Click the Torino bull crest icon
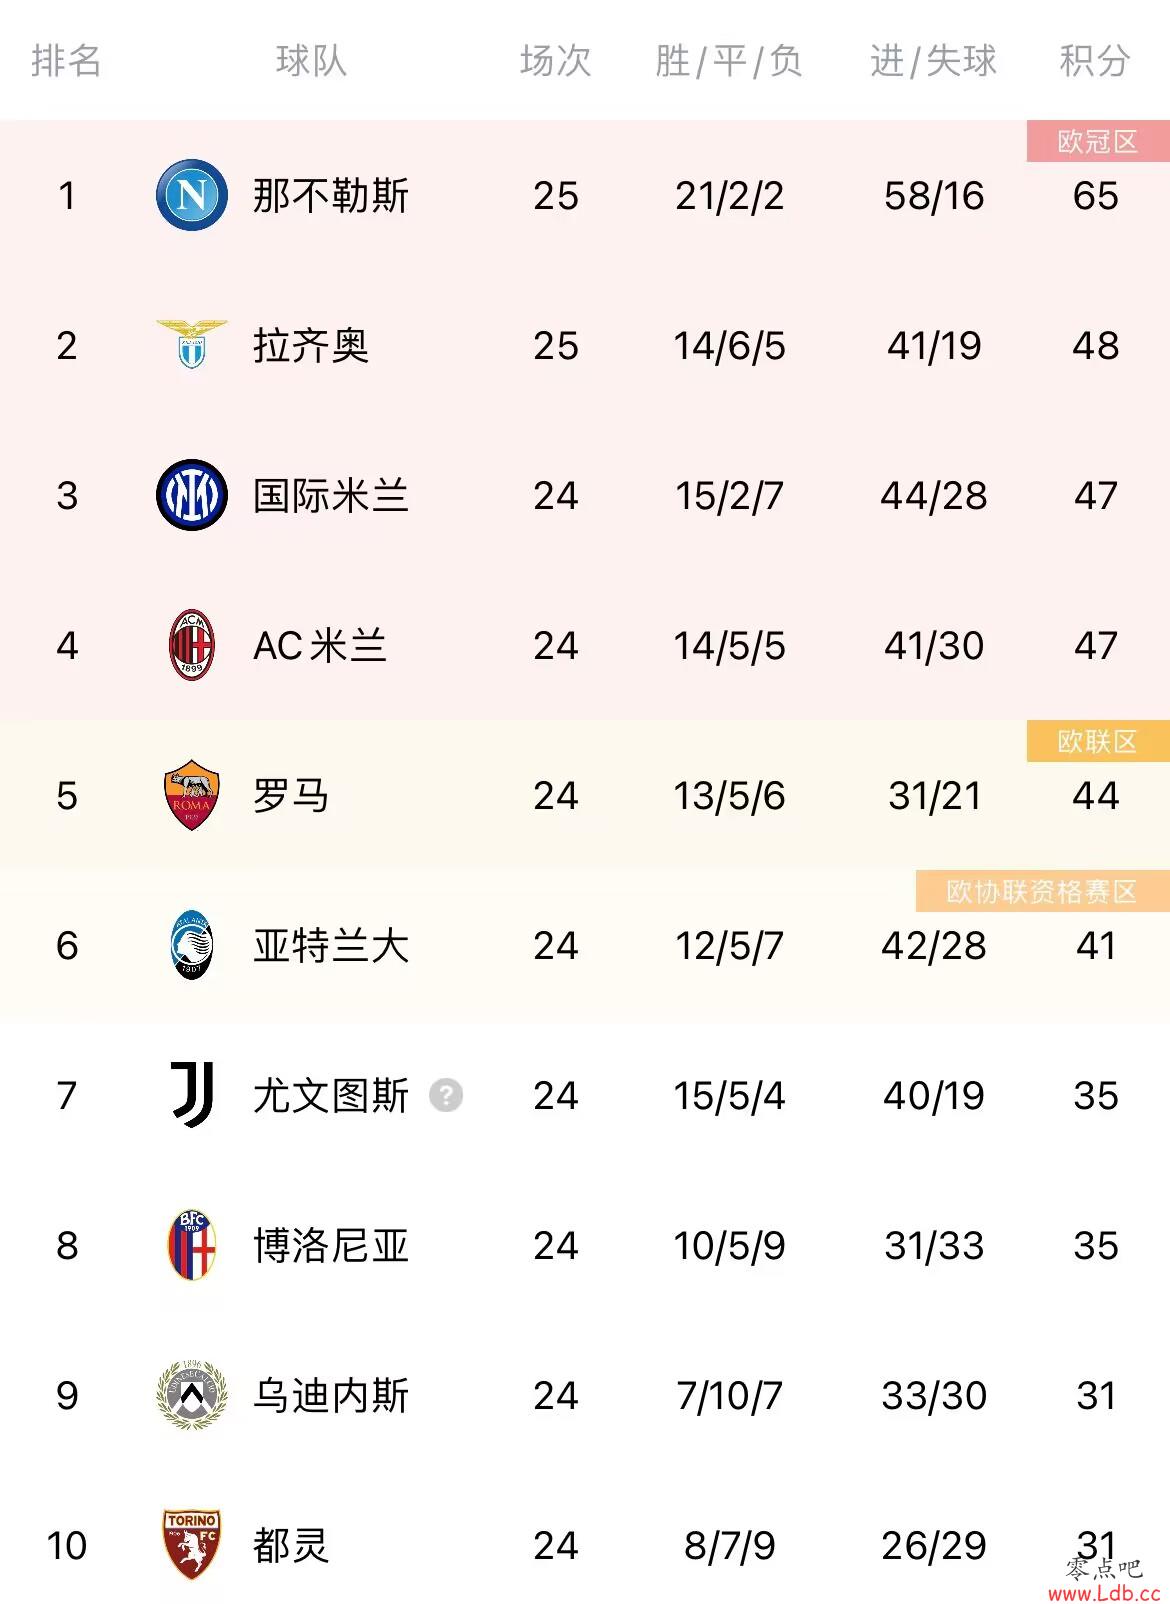This screenshot has height=1604, width=1170. tap(192, 1545)
